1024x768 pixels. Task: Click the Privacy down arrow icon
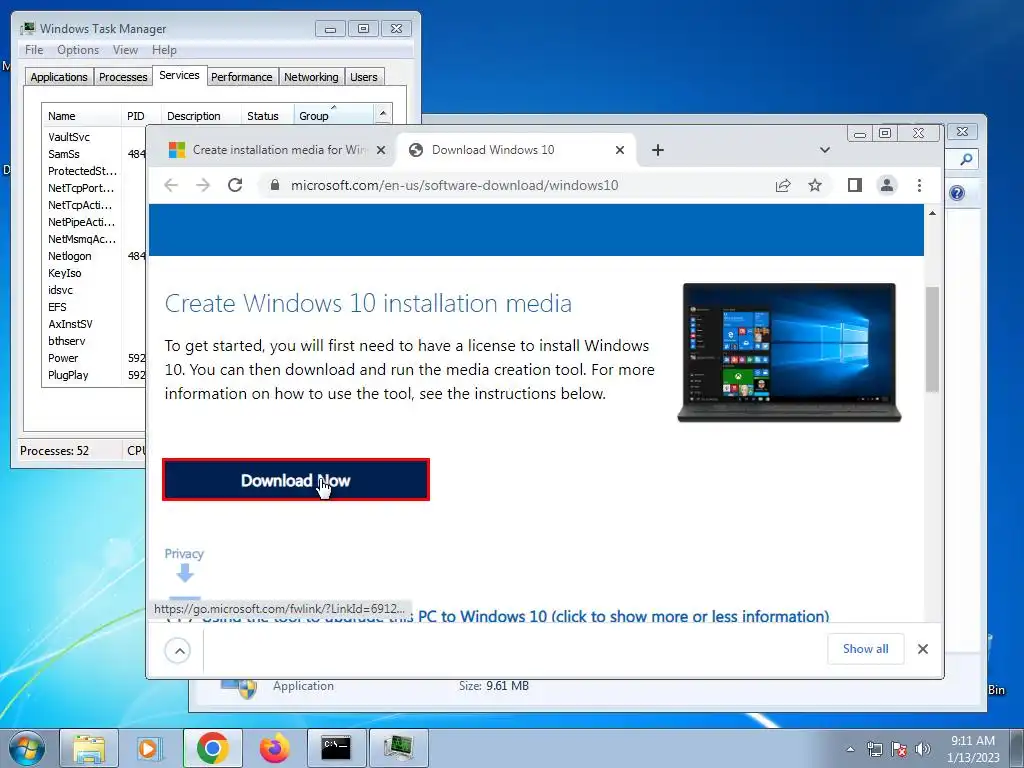(185, 573)
